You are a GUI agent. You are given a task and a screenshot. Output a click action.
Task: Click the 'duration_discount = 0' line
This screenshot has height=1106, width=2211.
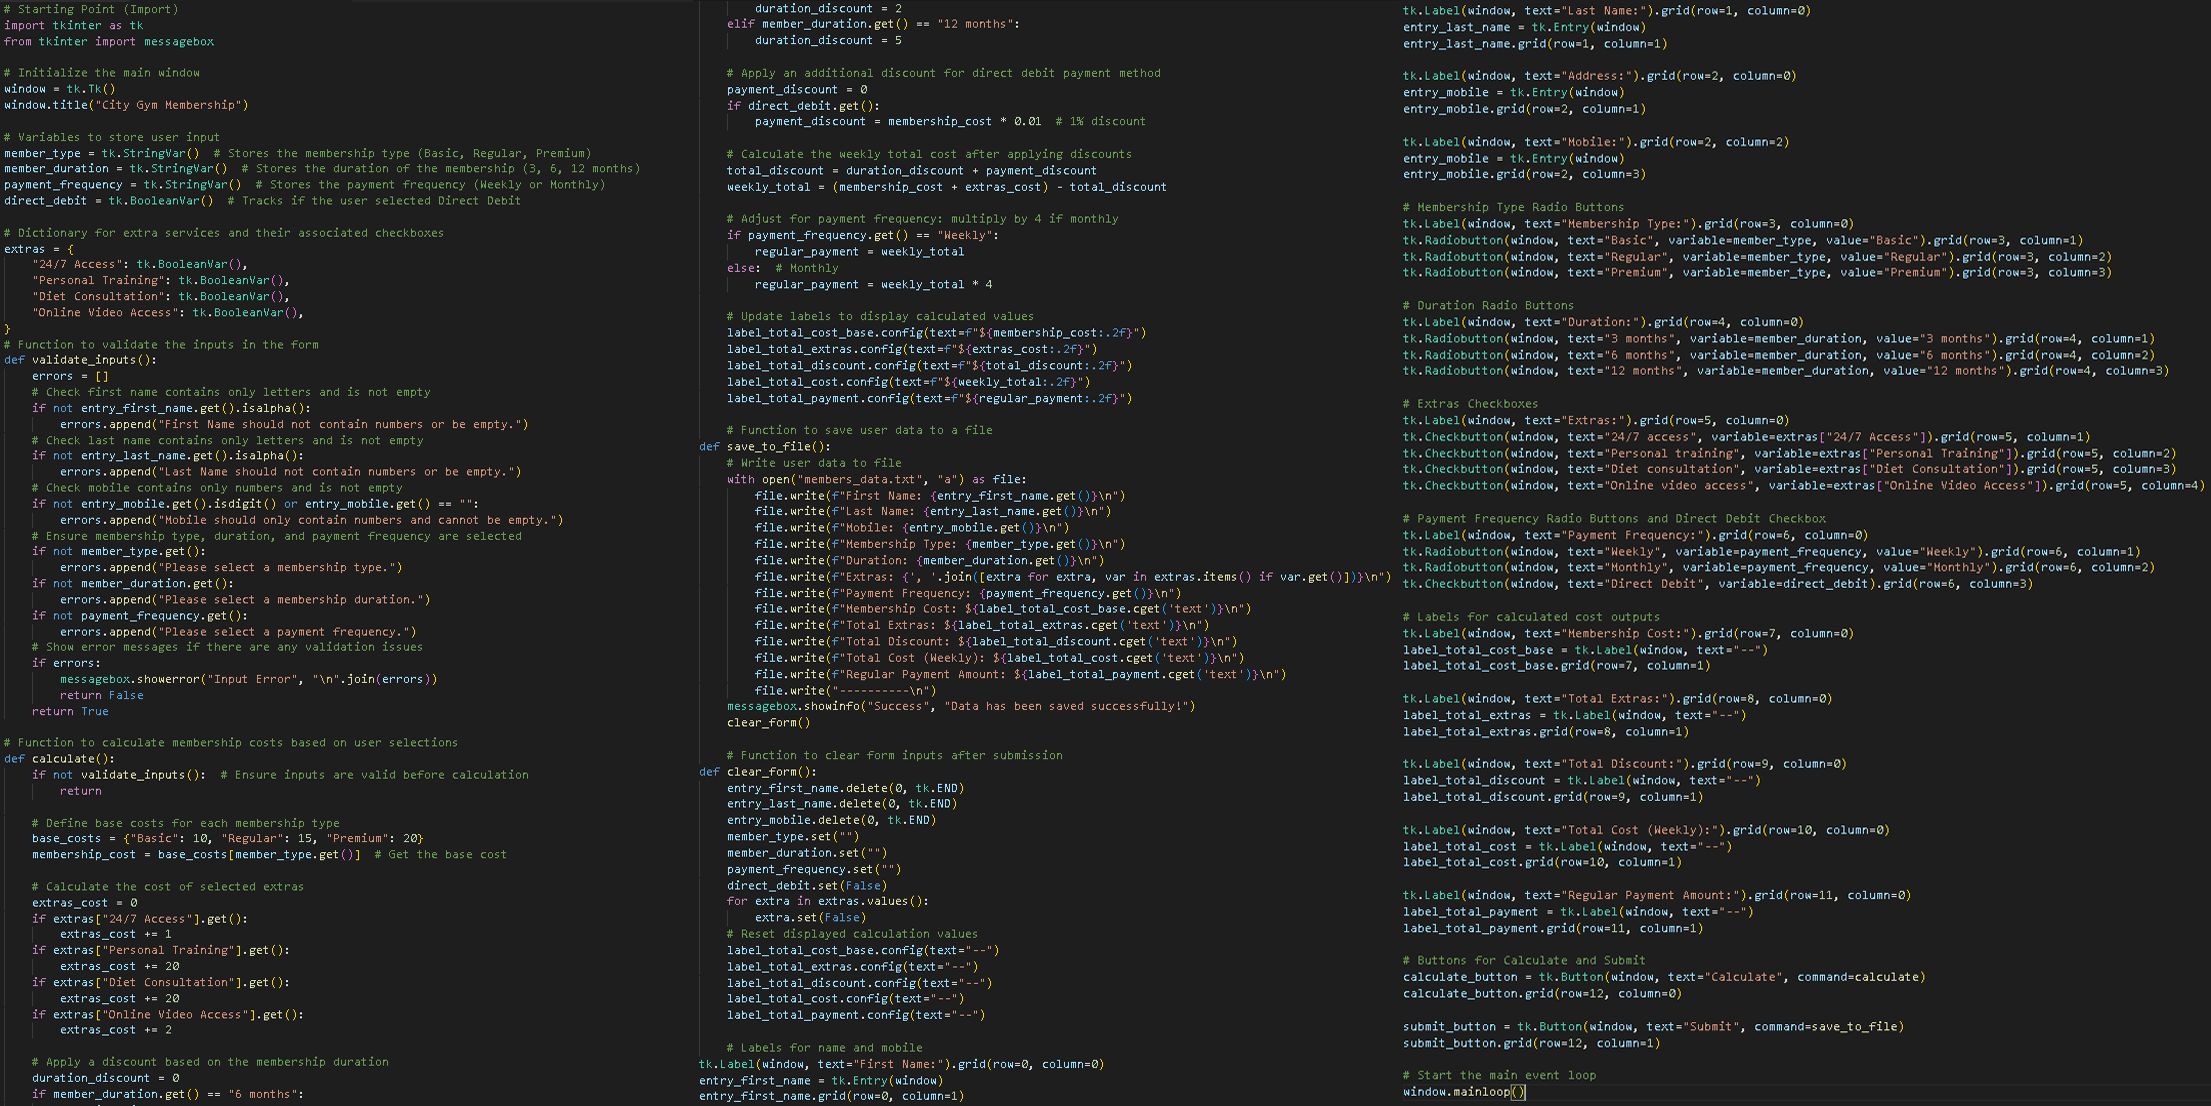[105, 1078]
